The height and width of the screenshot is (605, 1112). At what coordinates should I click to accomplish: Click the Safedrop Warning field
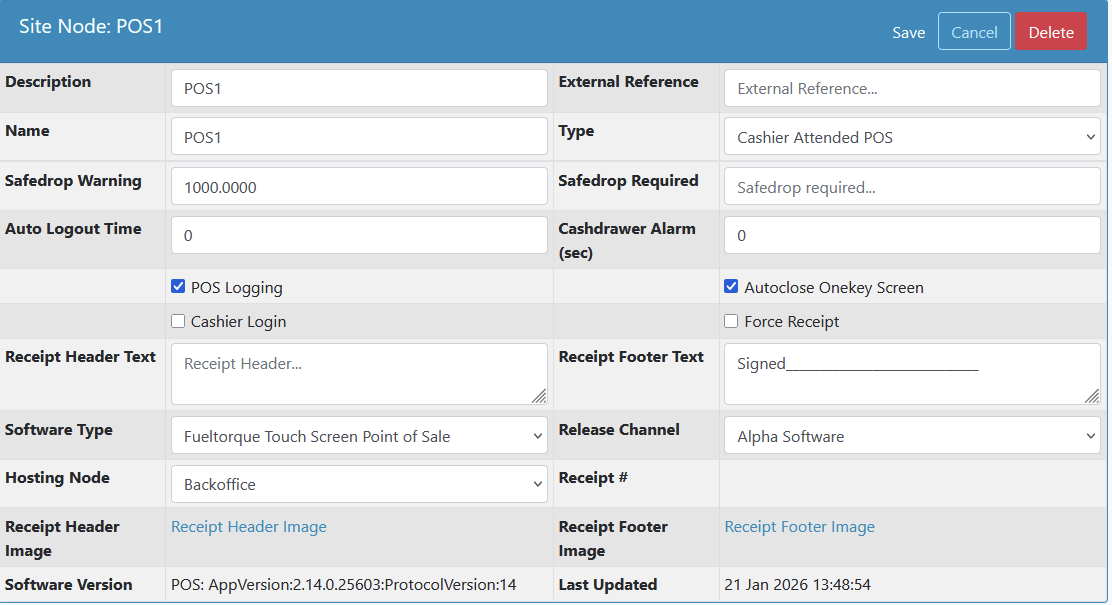click(359, 187)
